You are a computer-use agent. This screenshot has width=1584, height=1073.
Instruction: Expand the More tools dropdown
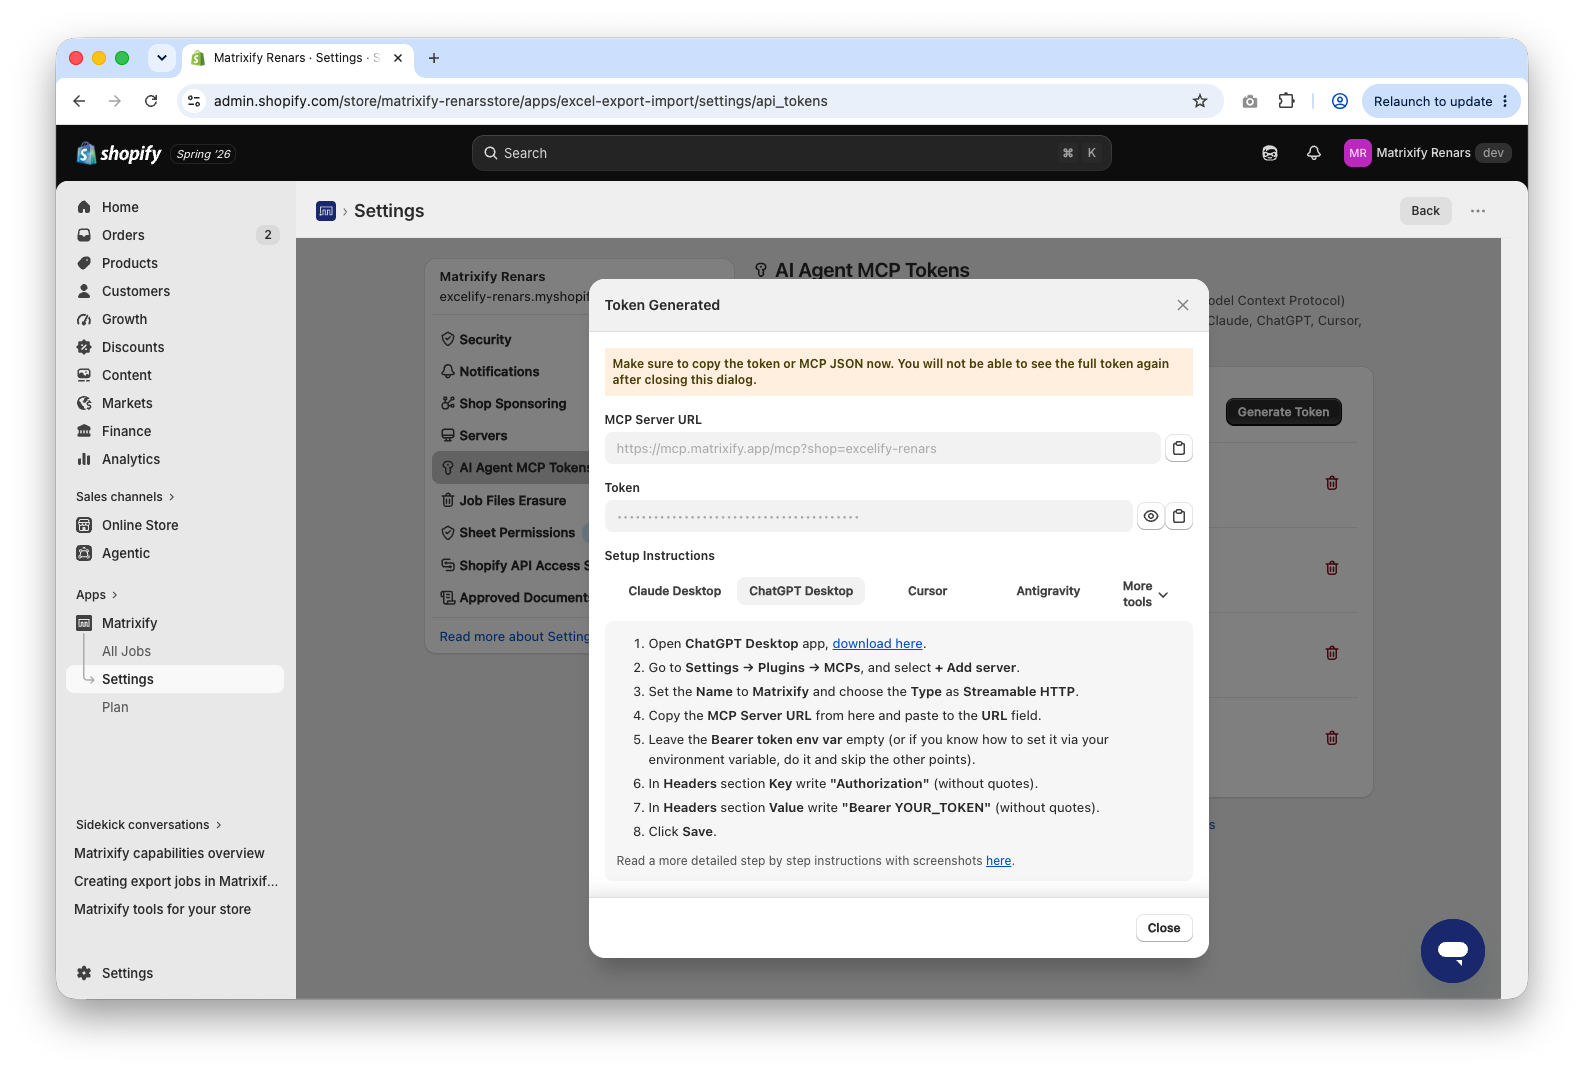[x=1145, y=594]
